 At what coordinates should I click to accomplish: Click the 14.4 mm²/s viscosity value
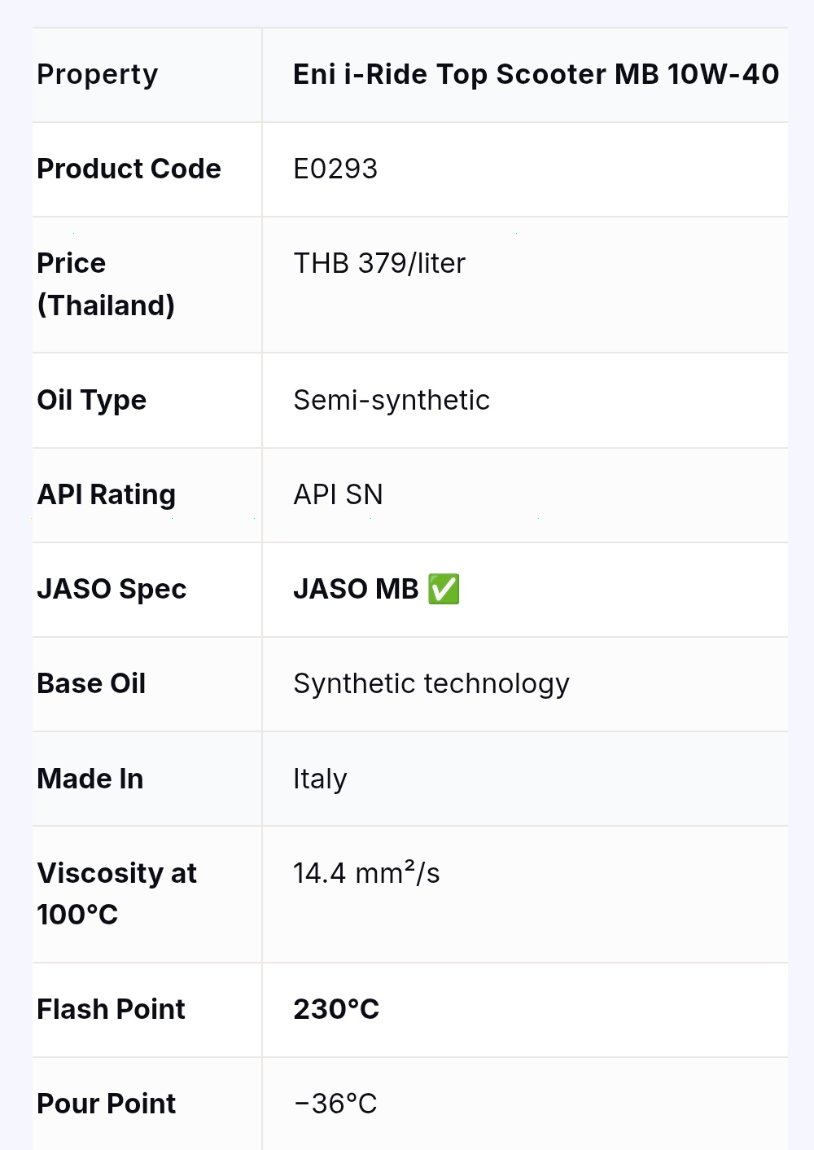pos(366,873)
